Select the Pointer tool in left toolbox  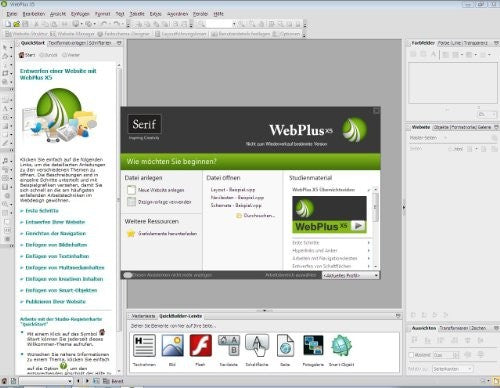coord(5,47)
